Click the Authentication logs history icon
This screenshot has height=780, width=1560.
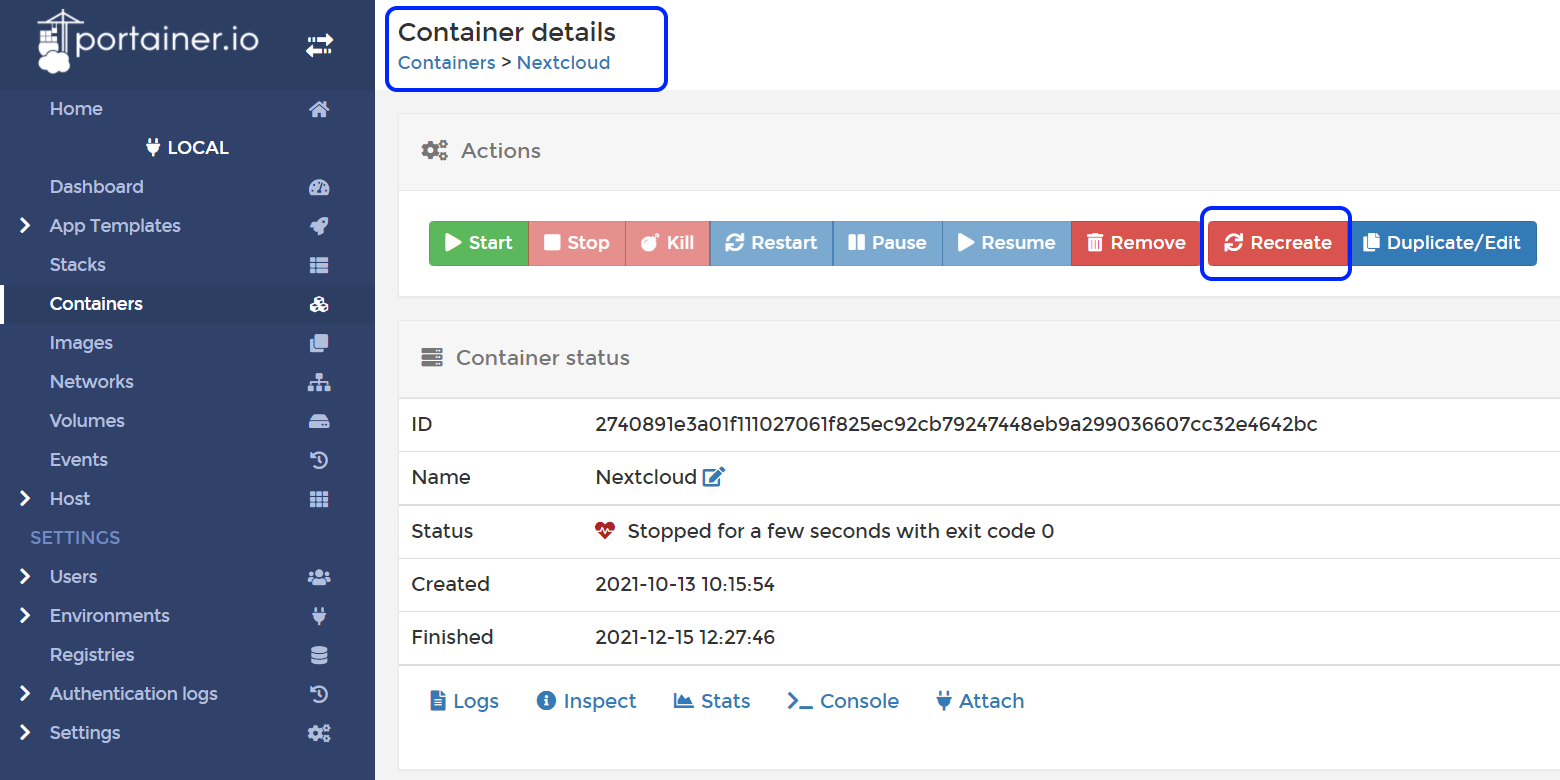319,694
